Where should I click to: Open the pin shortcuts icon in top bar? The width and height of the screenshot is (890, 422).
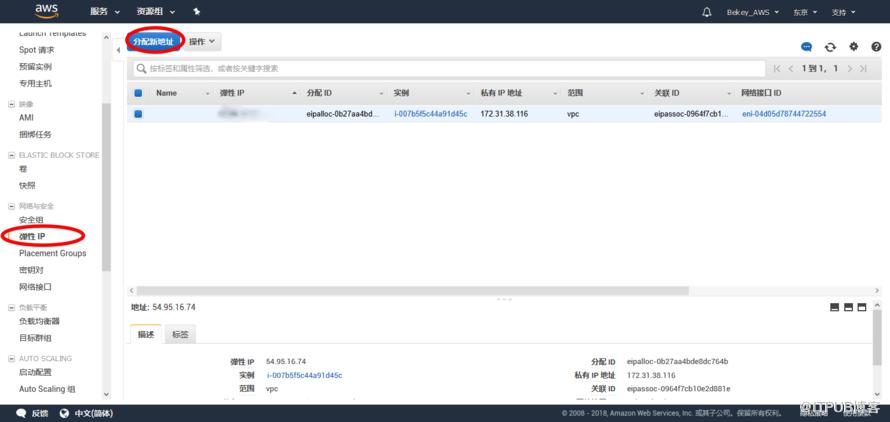[x=196, y=11]
